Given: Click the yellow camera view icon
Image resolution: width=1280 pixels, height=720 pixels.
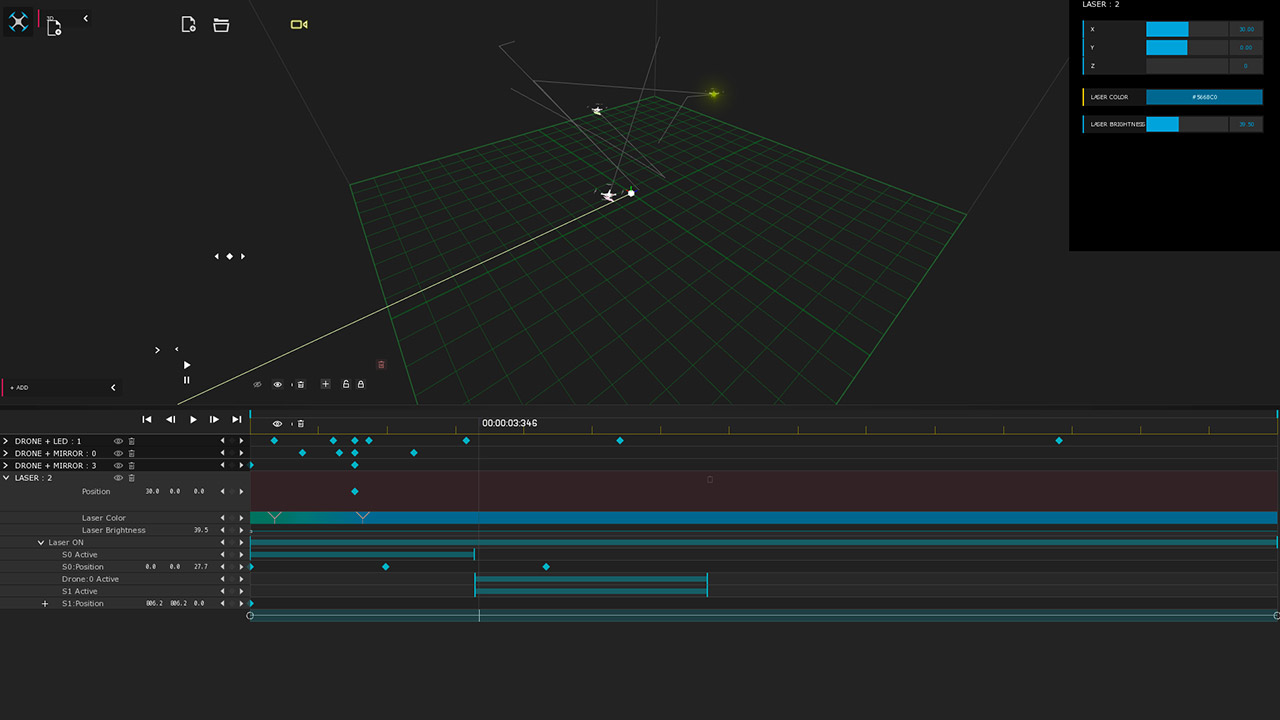Looking at the screenshot, I should 298,24.
